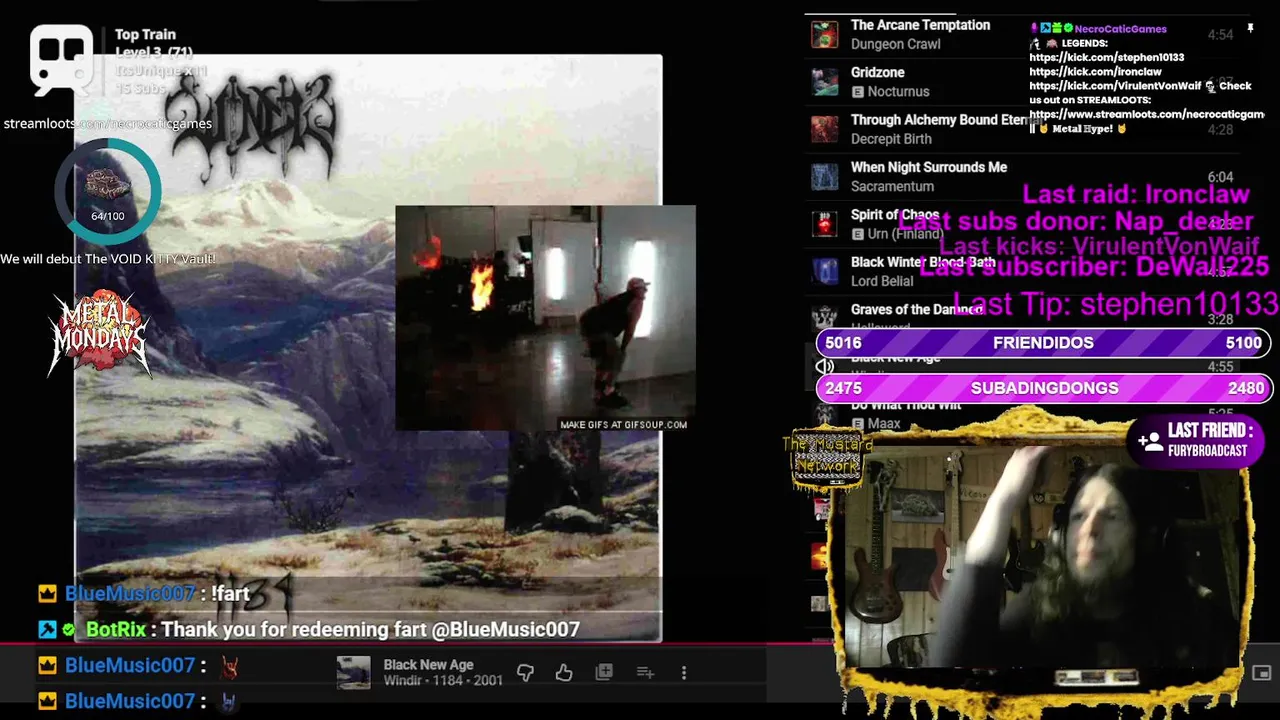
Task: Open the kick.com/VirulentVonWaif link
Action: tap(1115, 86)
